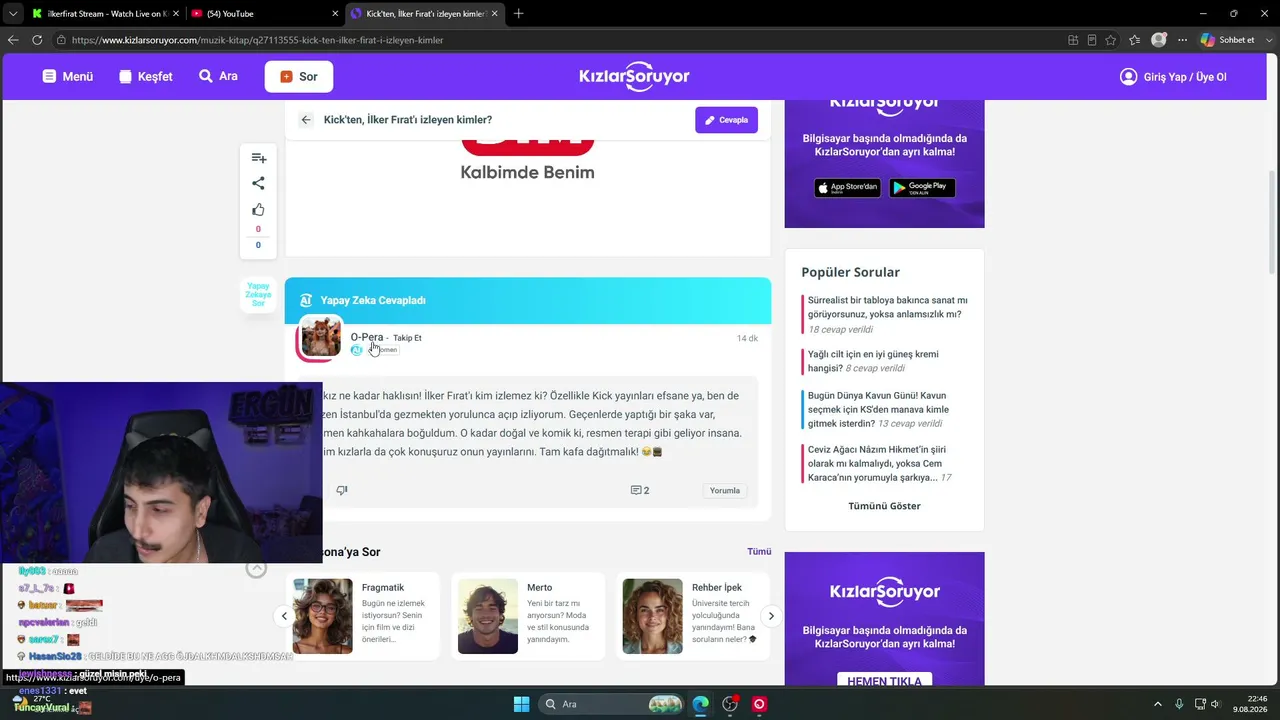Open the Fragmatik persona card
Viewport: 1280px width, 720px height.
click(362, 616)
